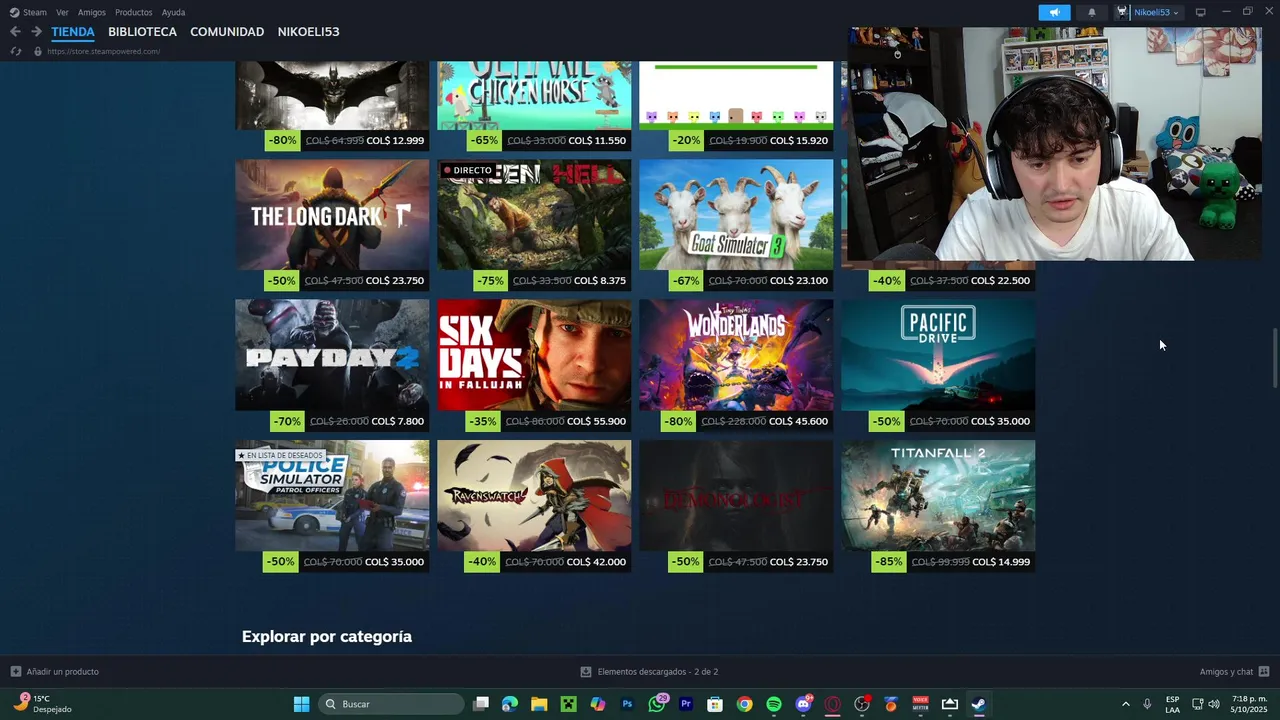The height and width of the screenshot is (720, 1280).
Task: Open Google Chrome from taskbar
Action: point(745,704)
